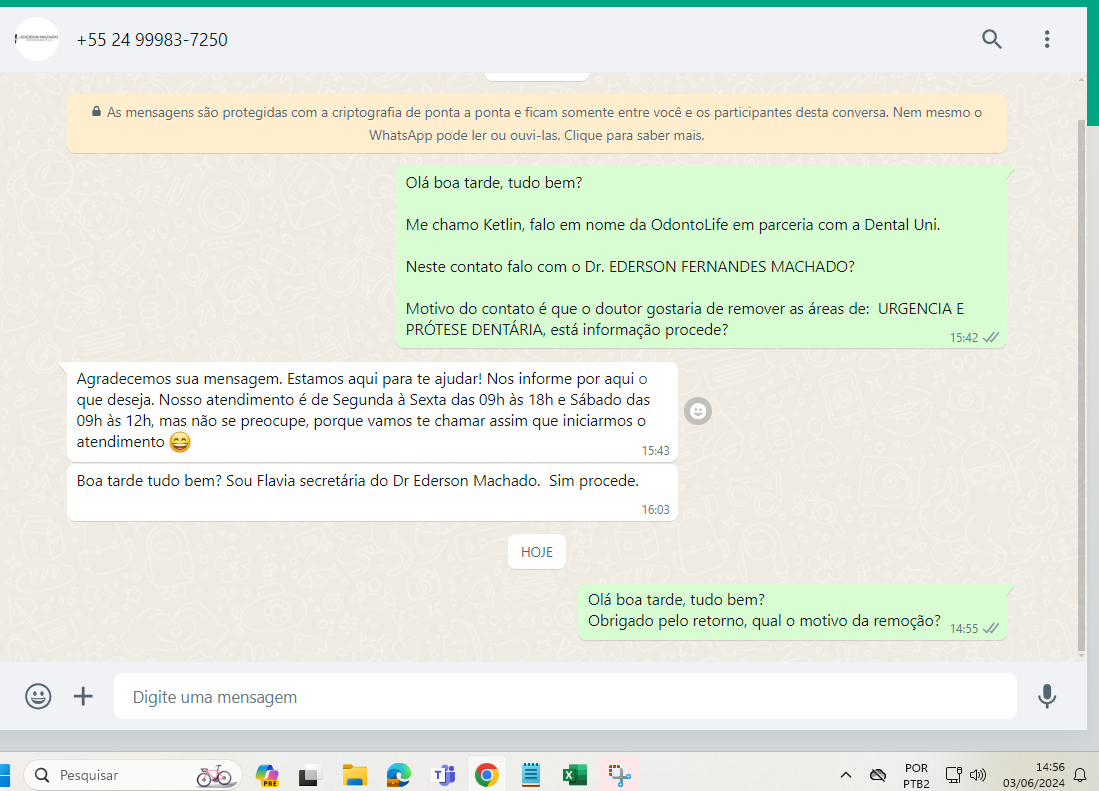Viewport: 1099px width, 791px height.
Task: Open Google Chrome in the taskbar
Action: point(487,775)
